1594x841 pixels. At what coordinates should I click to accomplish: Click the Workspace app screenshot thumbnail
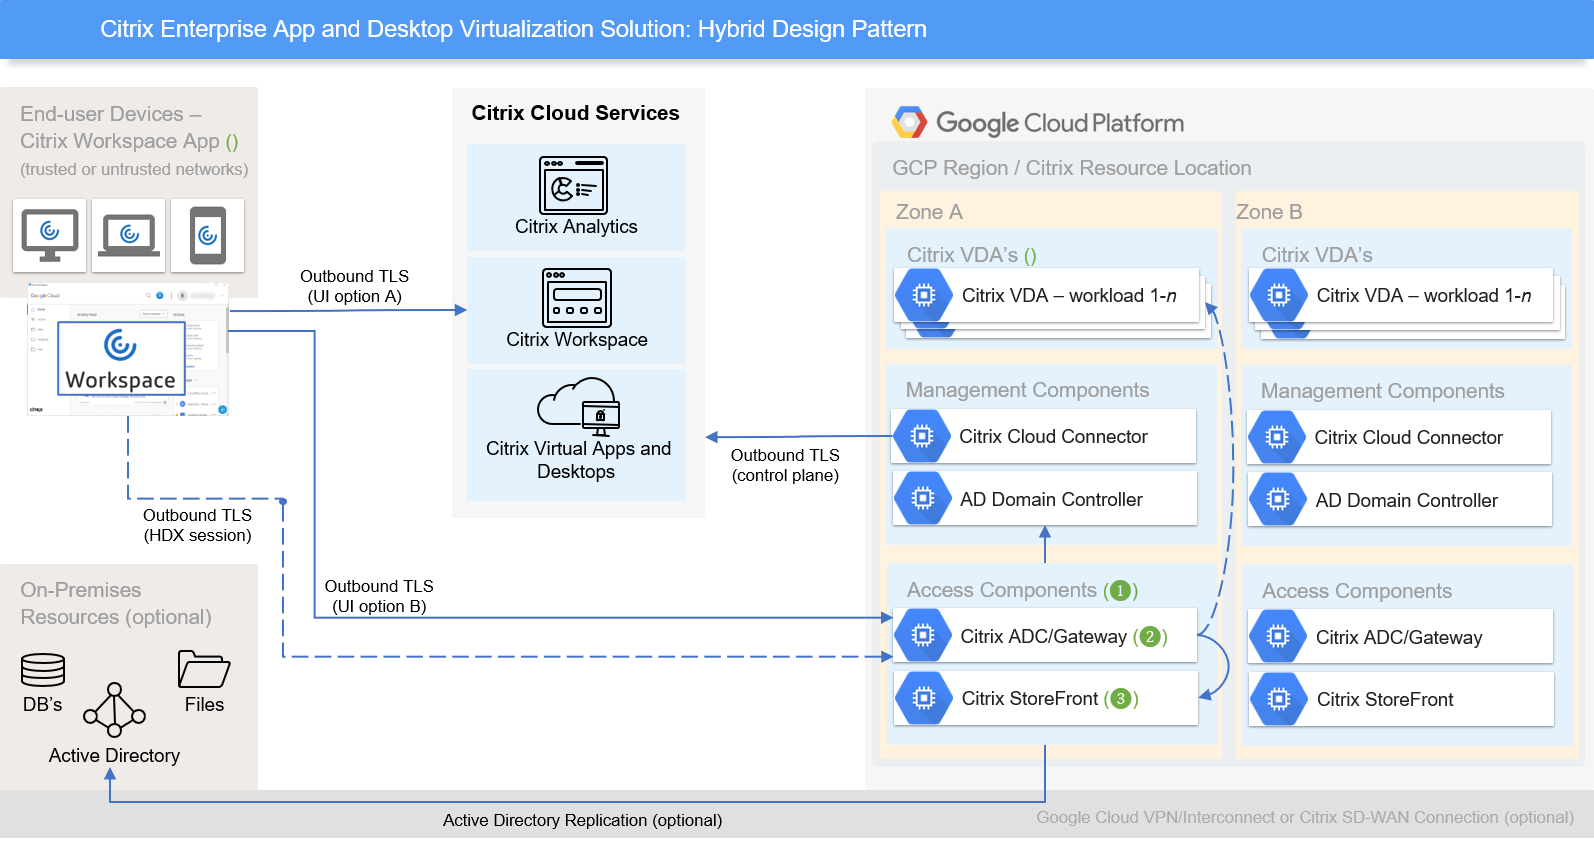(128, 349)
